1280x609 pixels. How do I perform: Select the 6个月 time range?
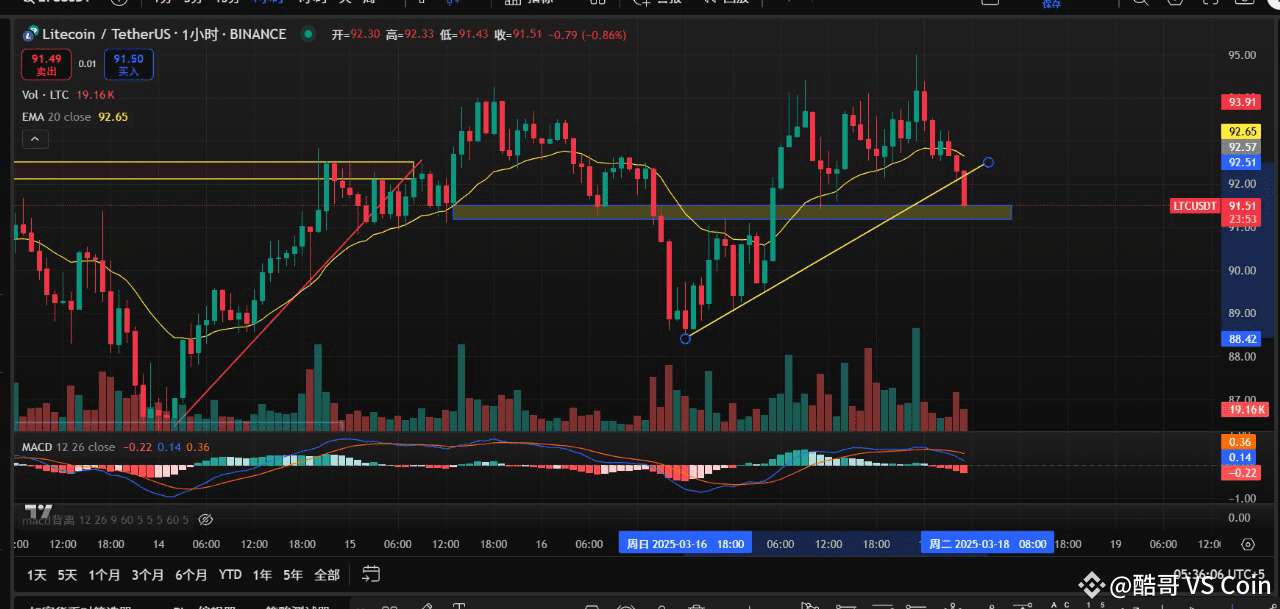[191, 575]
